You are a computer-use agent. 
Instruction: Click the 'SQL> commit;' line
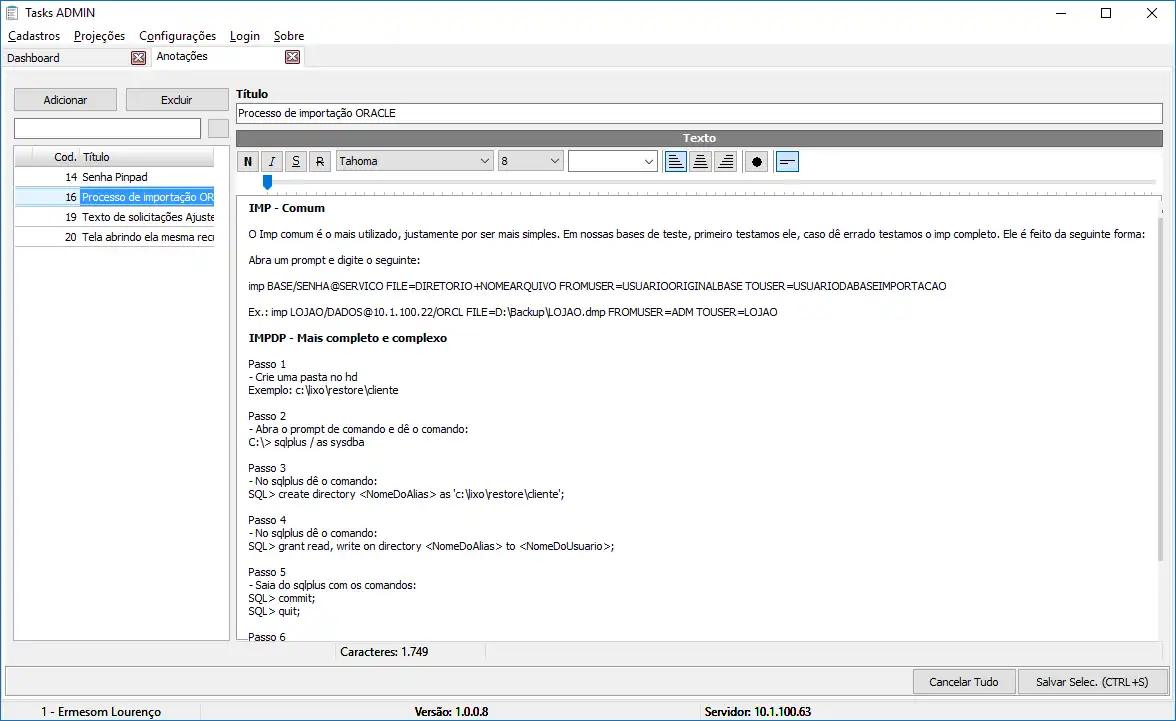(x=282, y=598)
